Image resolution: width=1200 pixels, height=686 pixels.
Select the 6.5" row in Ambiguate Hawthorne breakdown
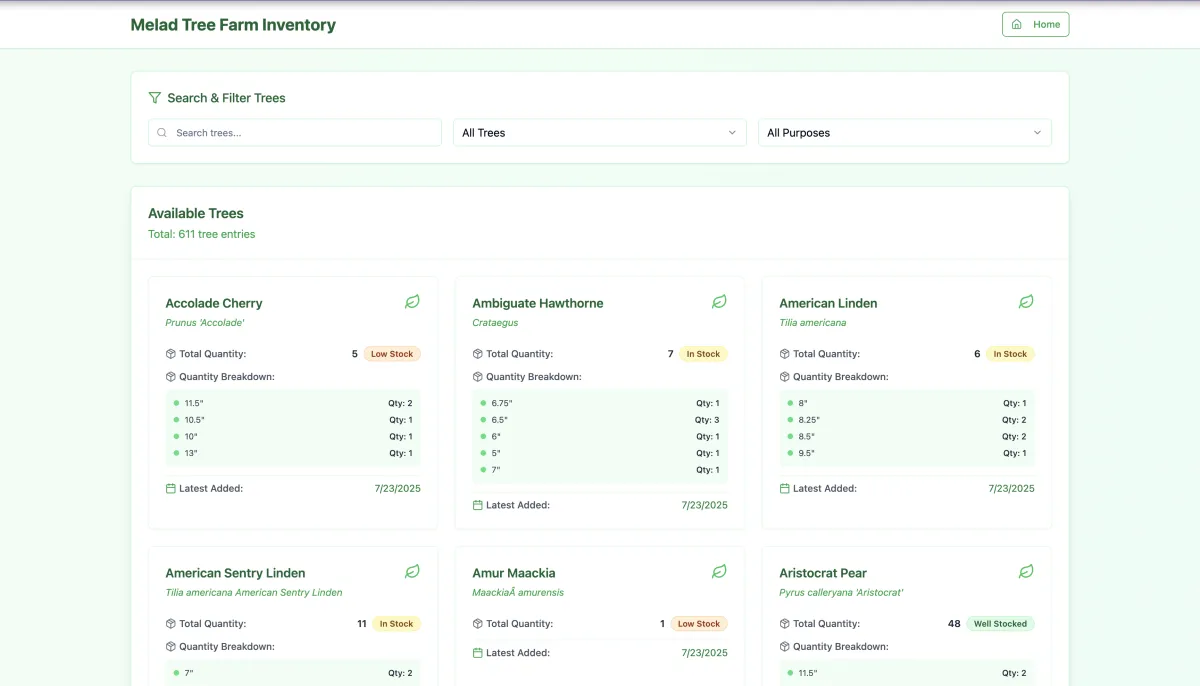pos(600,420)
